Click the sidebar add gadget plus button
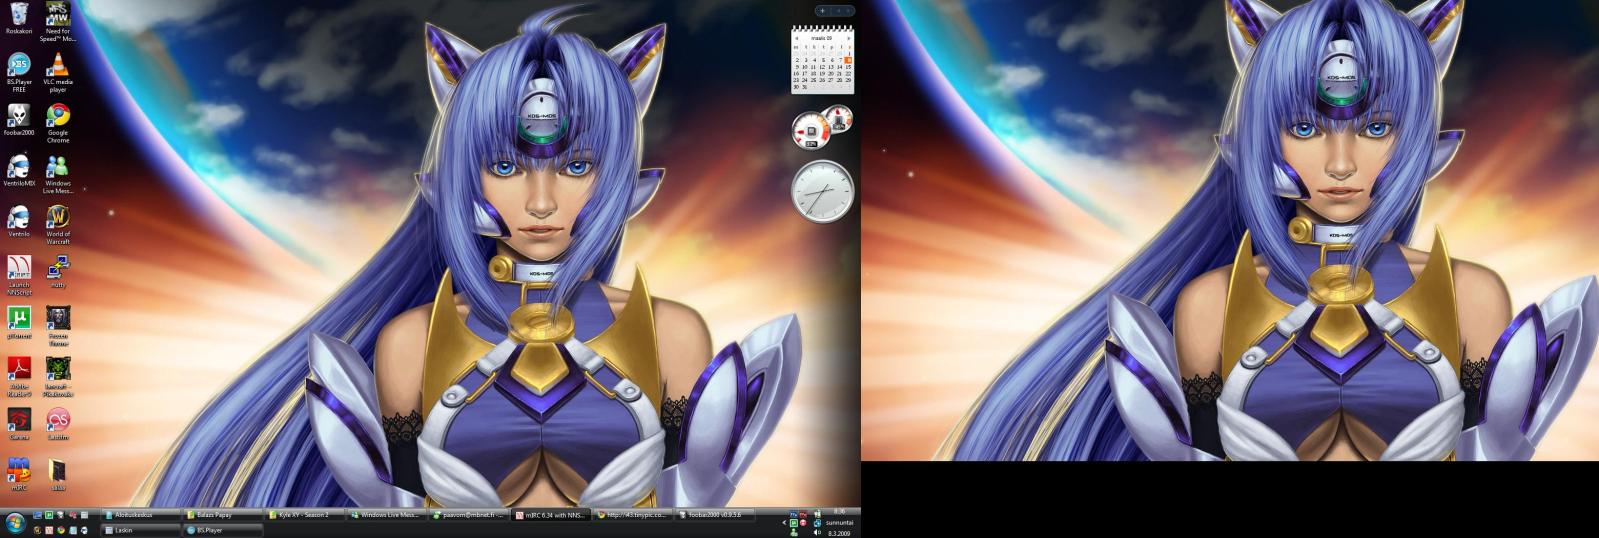The width and height of the screenshot is (1599, 538). tap(822, 11)
